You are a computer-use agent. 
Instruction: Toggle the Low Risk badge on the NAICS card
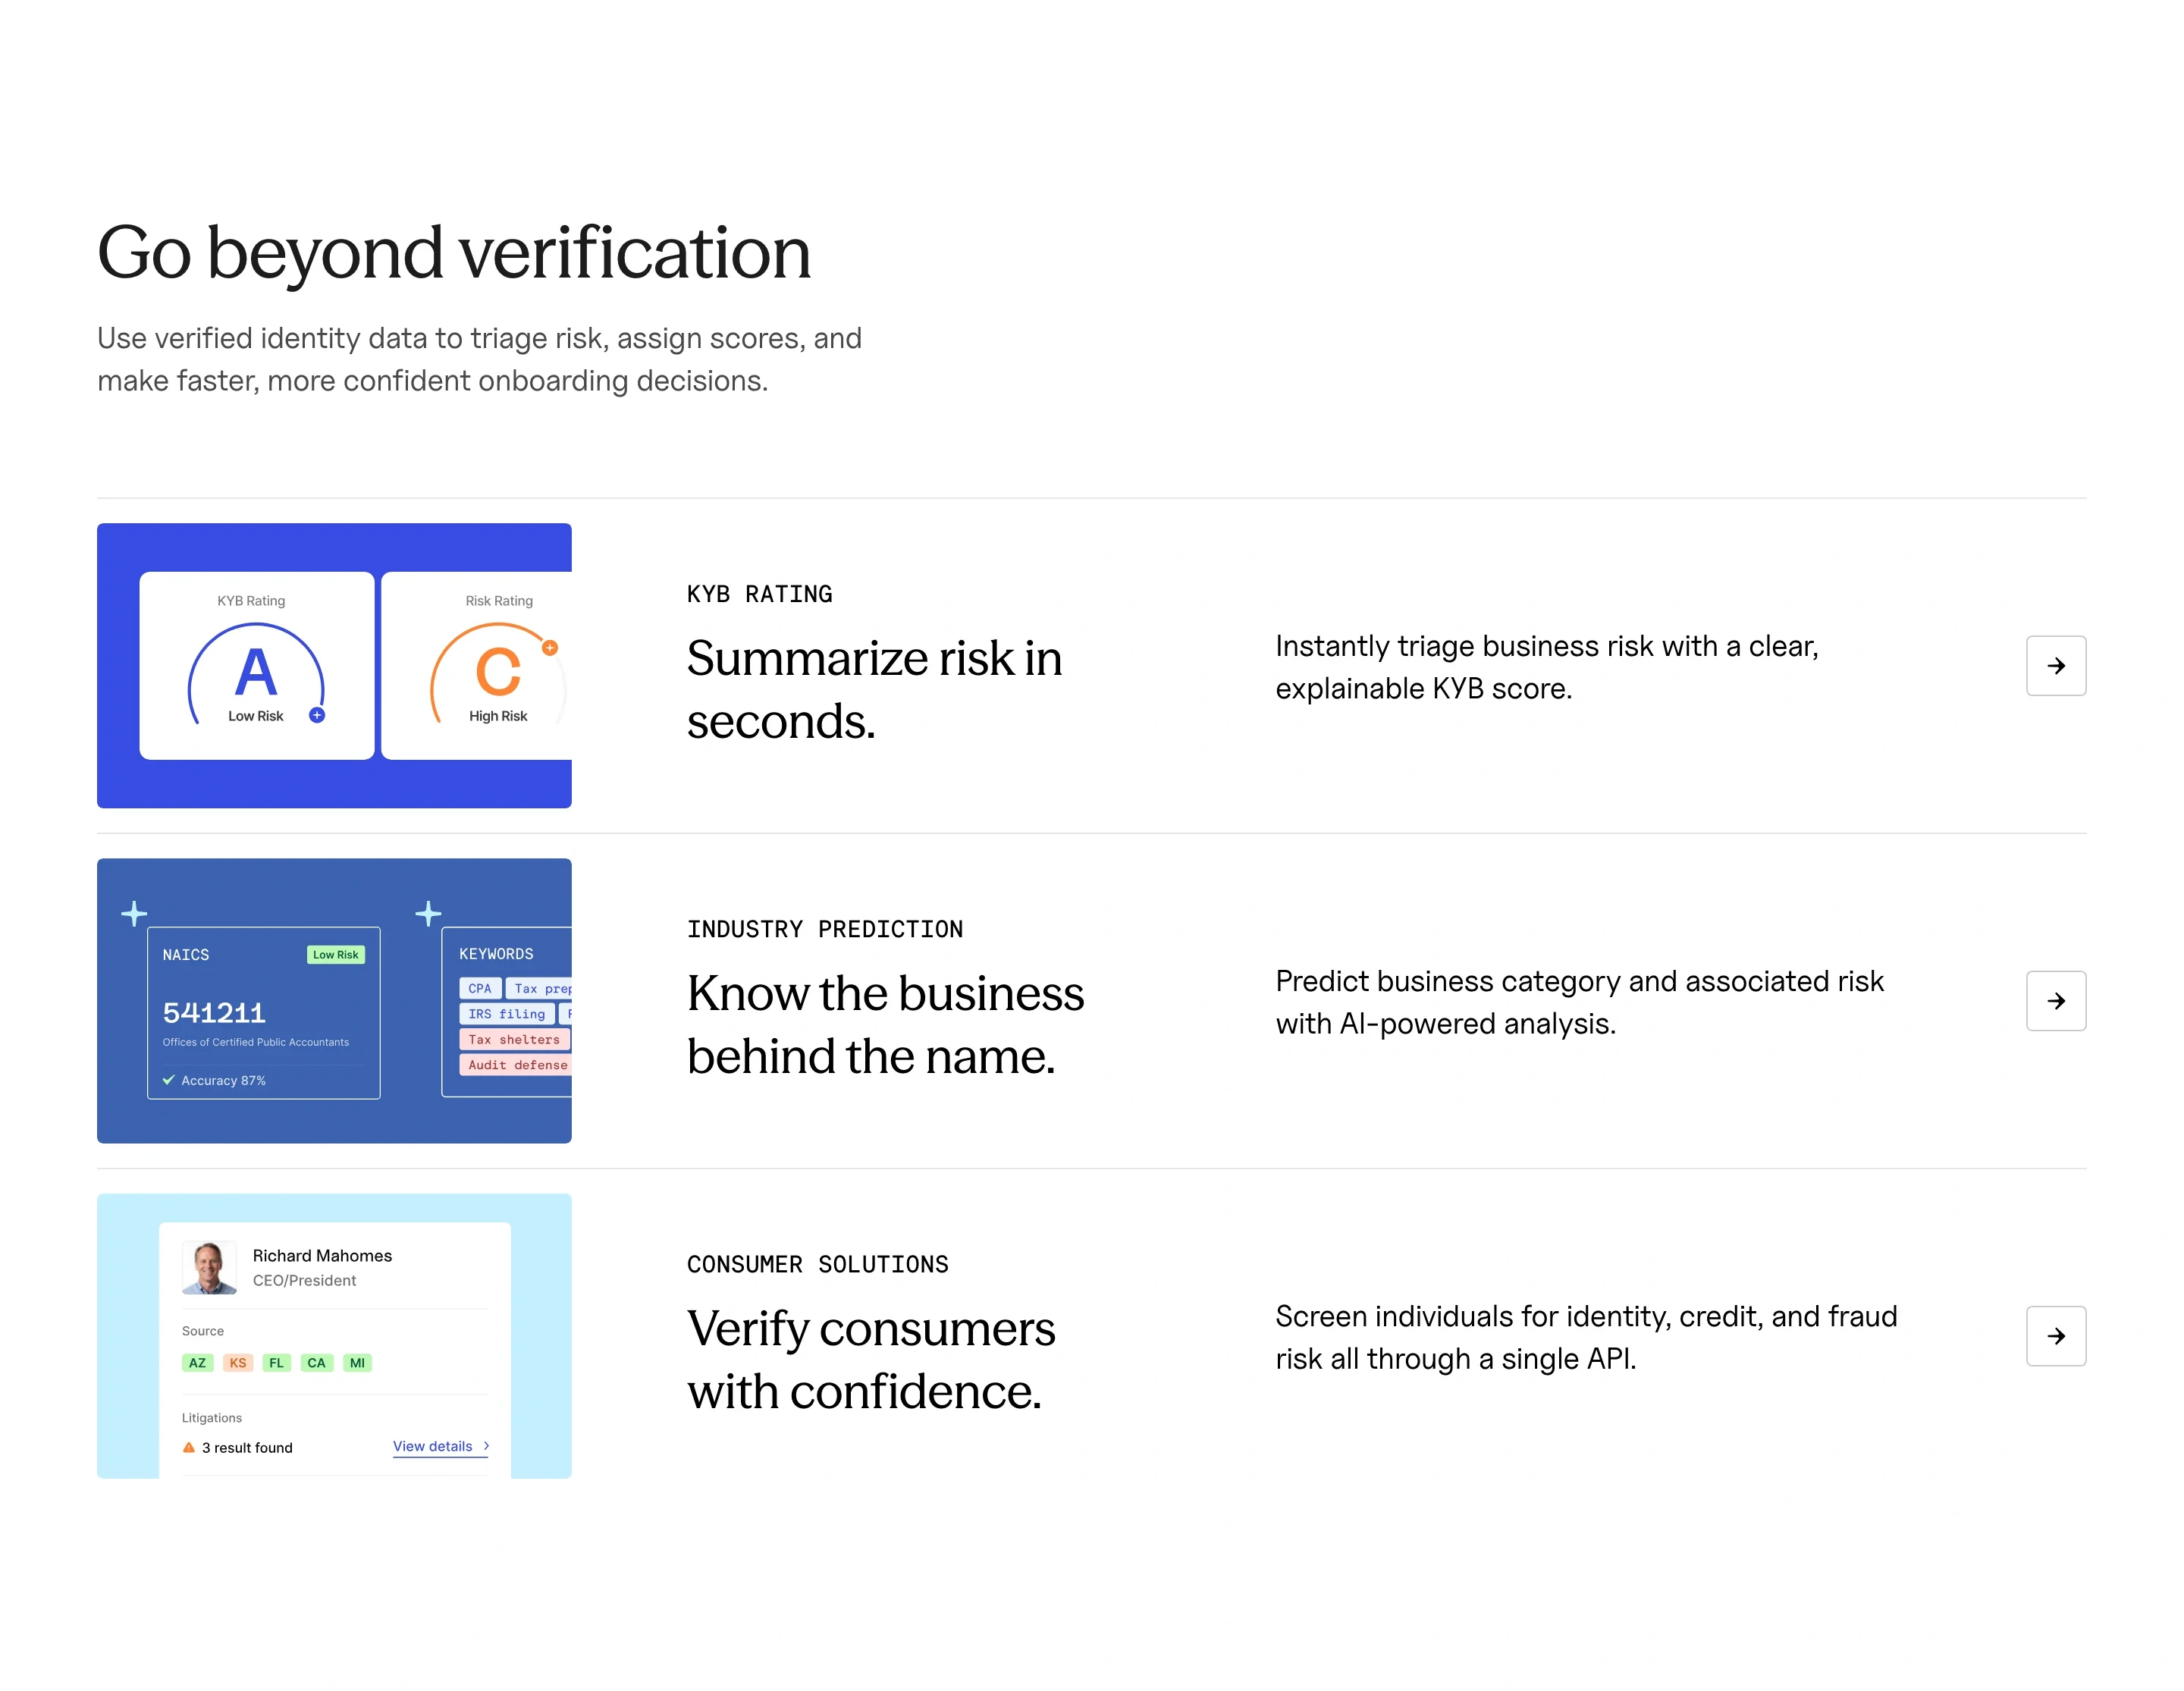point(336,955)
